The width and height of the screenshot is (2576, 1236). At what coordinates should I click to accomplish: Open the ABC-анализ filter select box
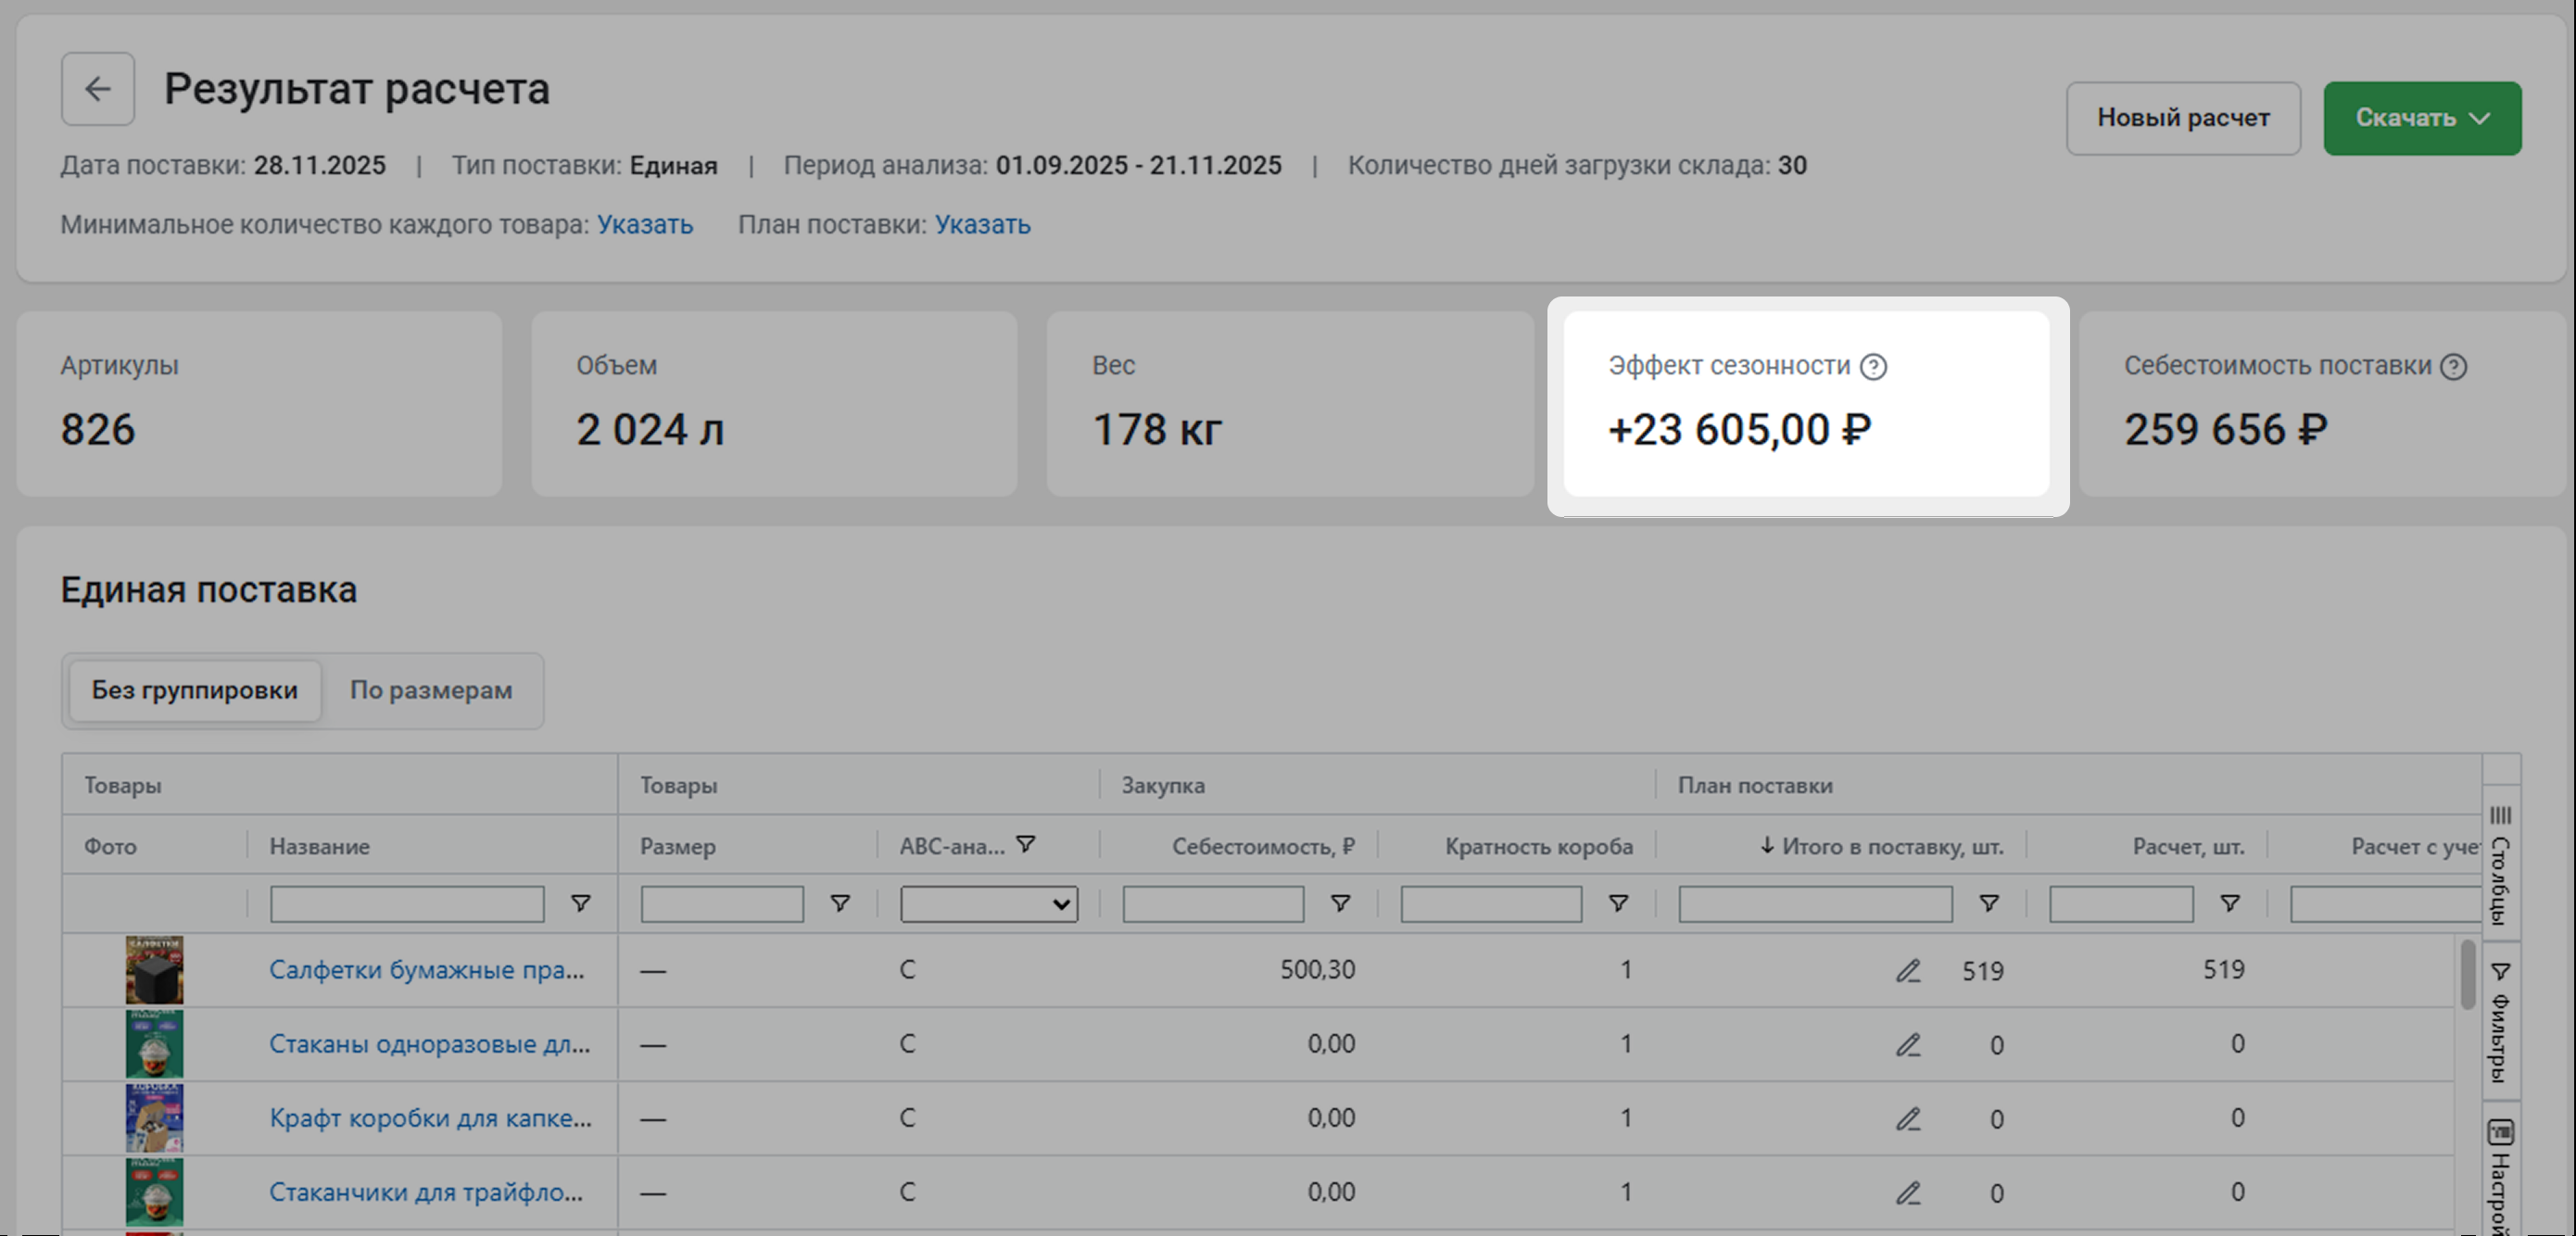pyautogui.click(x=988, y=904)
